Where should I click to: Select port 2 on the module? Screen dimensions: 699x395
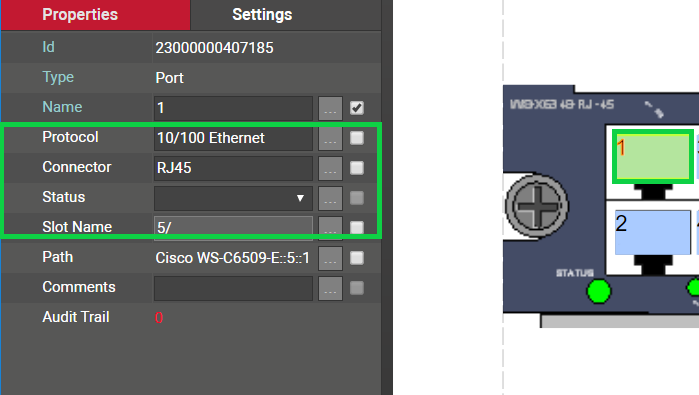pos(653,232)
